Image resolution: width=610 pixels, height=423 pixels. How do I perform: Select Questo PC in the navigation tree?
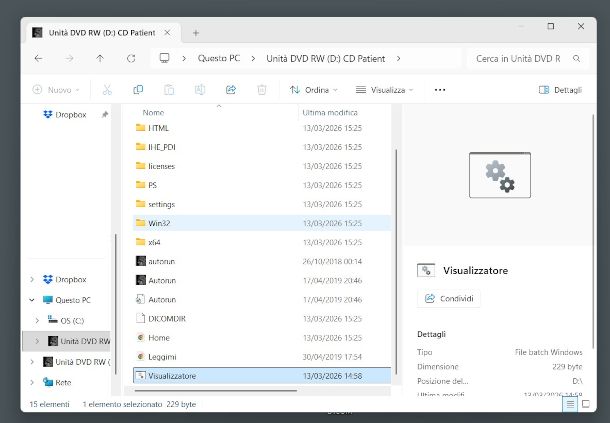click(x=67, y=300)
